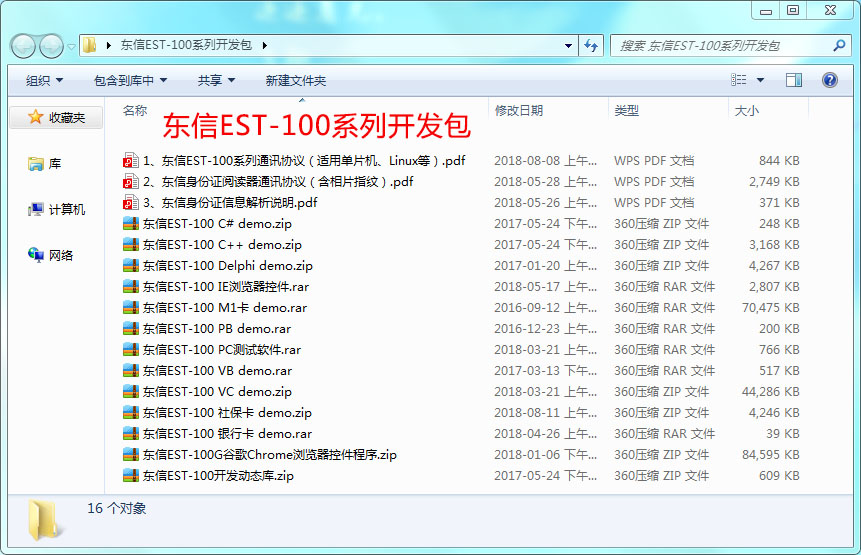The image size is (861, 555).
Task: Click 360压缩 RAR 文件 type of 银行卡 demo.rar
Action: coord(664,434)
